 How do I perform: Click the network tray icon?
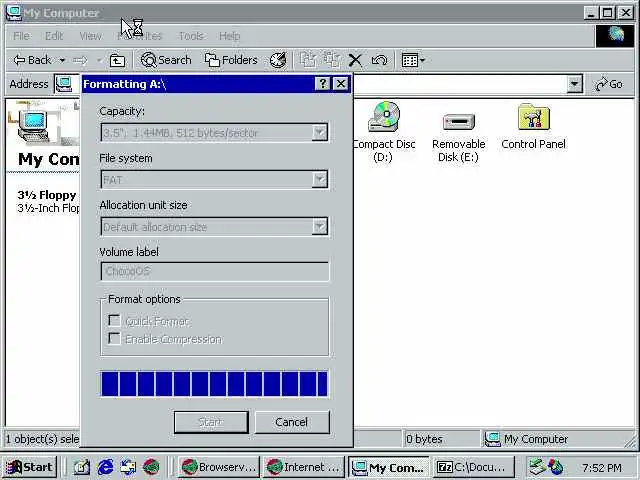coord(536,467)
